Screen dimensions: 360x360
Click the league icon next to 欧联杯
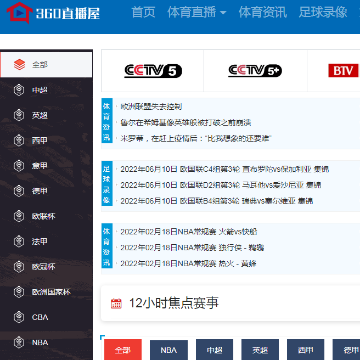[x=19, y=216]
